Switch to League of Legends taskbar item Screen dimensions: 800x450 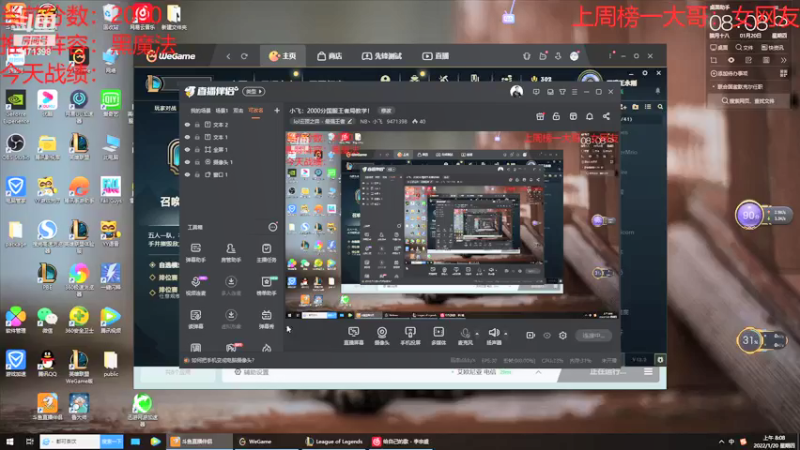coord(334,441)
